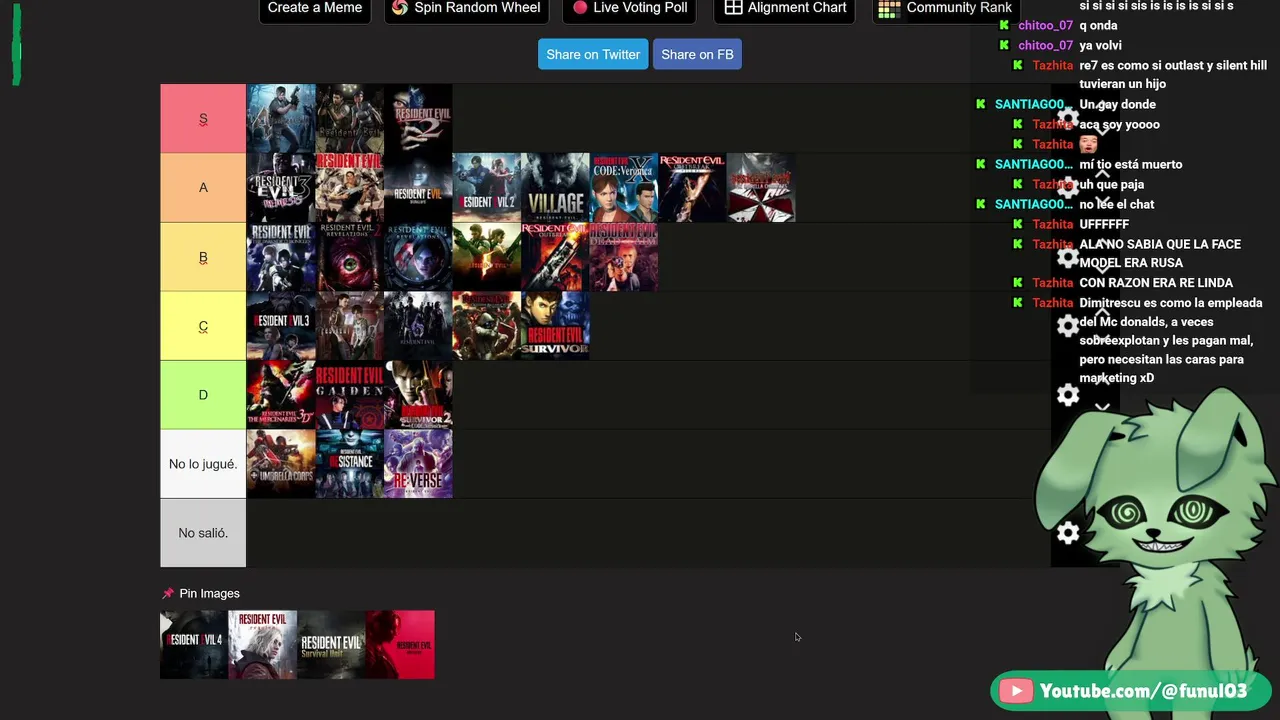
Task: Move A tier row up with chevron
Action: (1102, 174)
